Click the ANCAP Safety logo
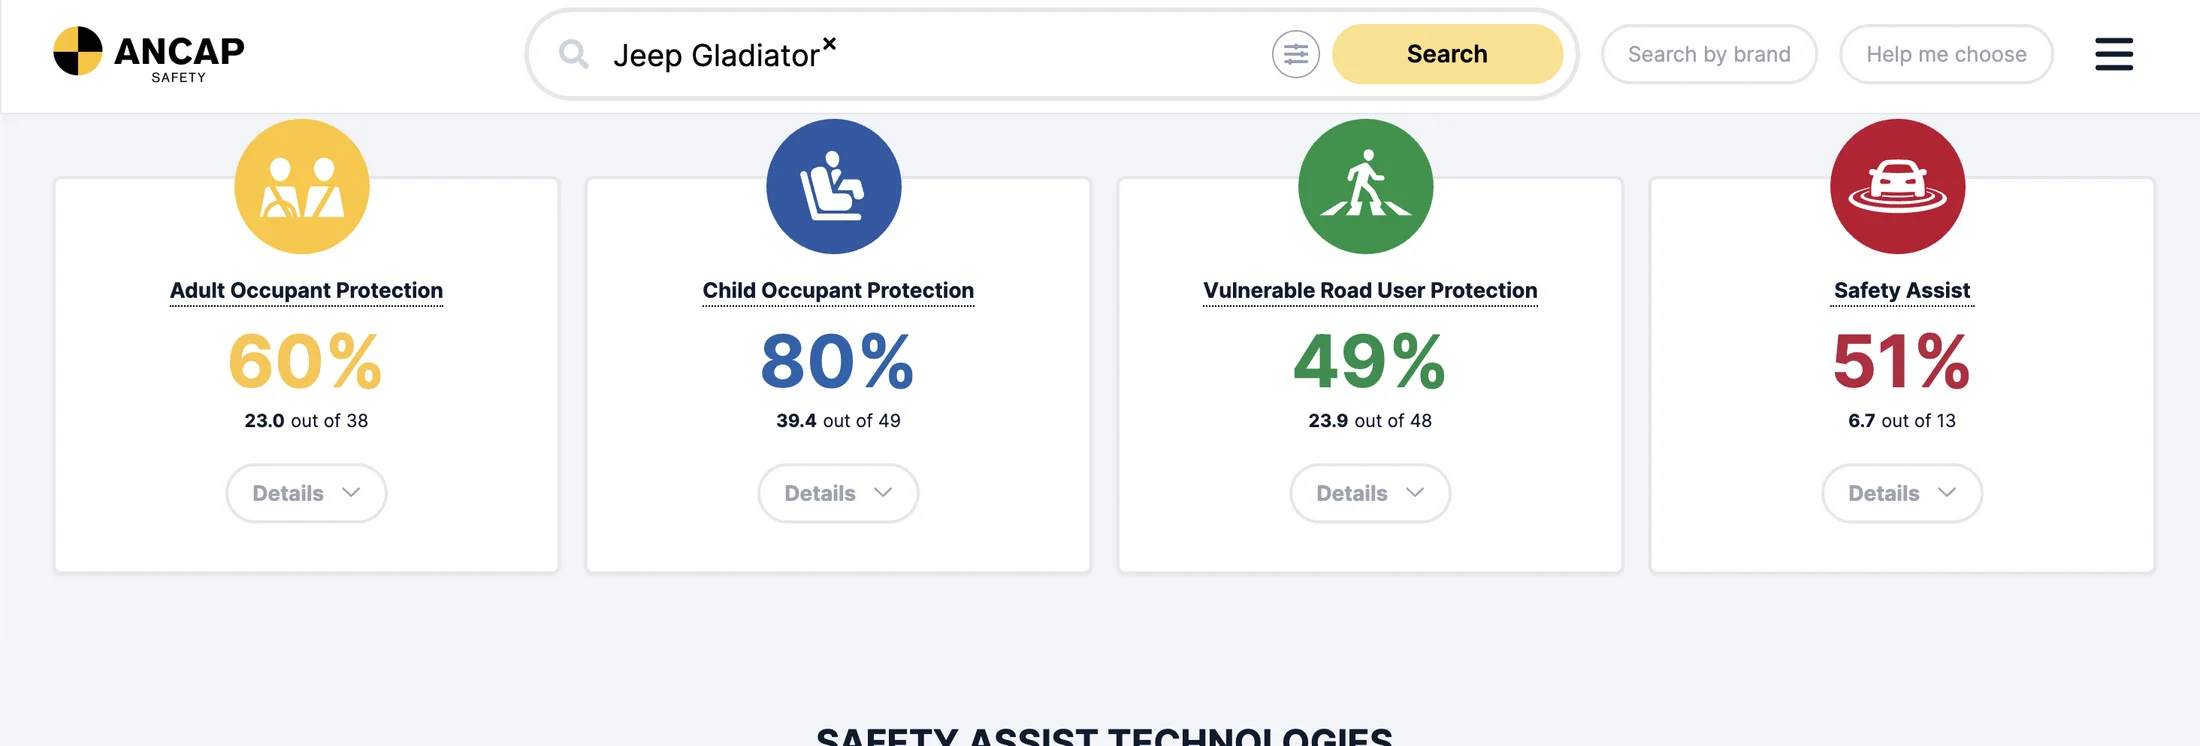 point(148,53)
